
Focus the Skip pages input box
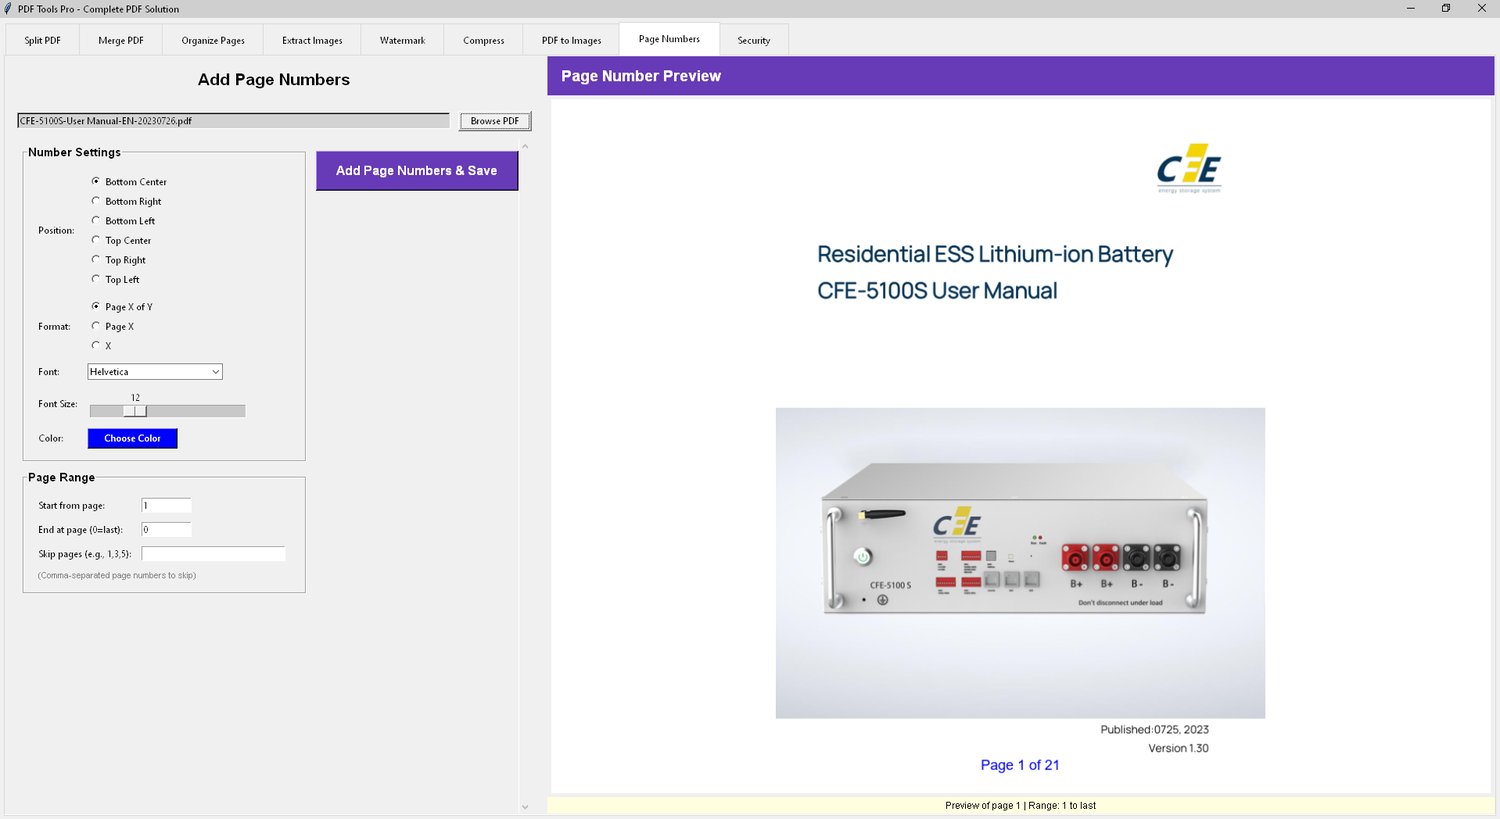[x=213, y=553]
